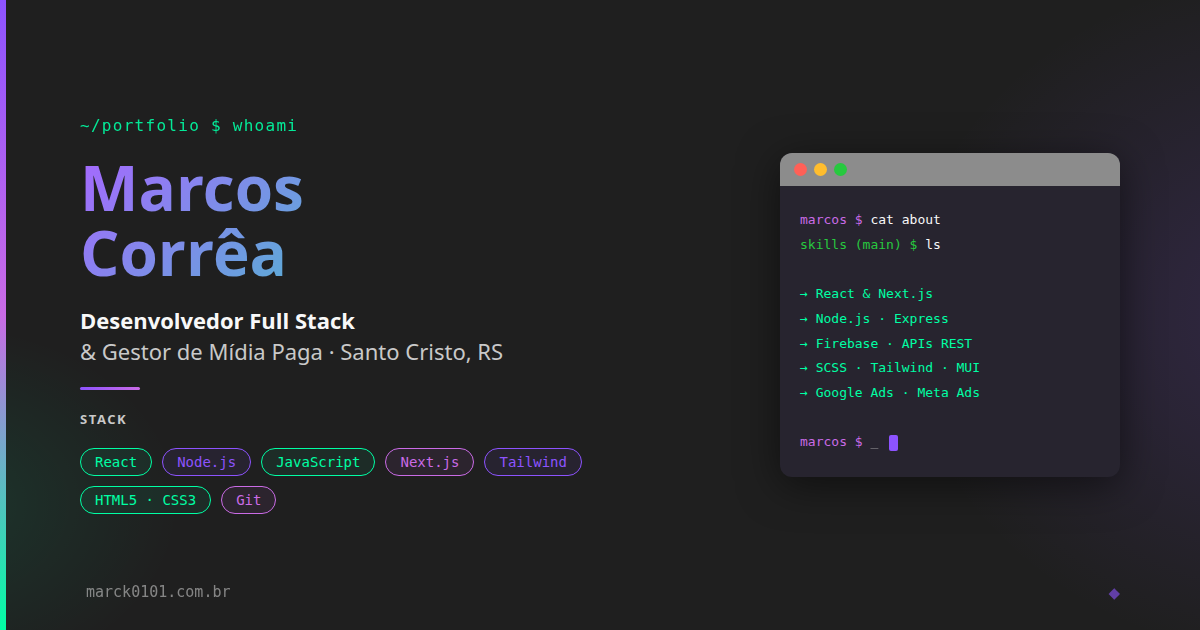Viewport: 1200px width, 630px height.
Task: Click the Git stack tag
Action: 248,500
